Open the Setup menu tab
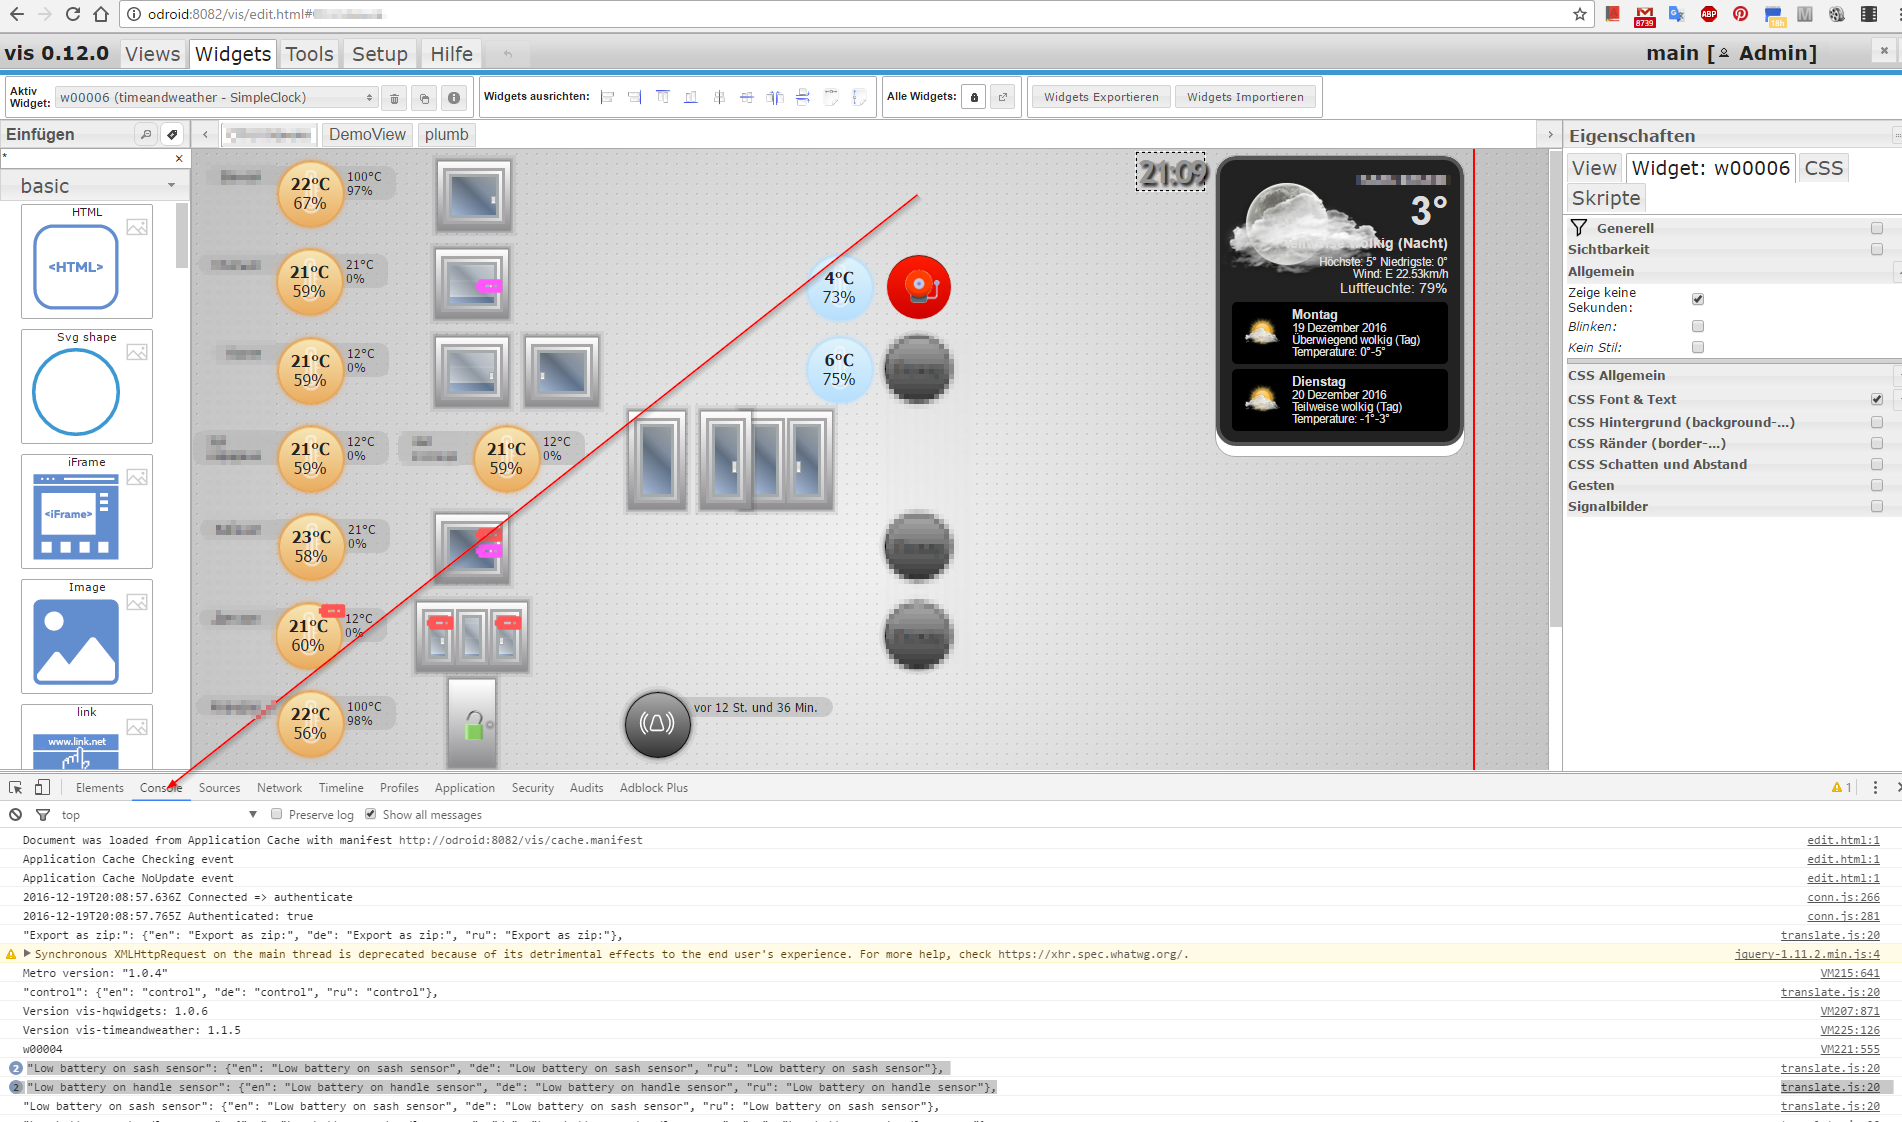Image resolution: width=1902 pixels, height=1122 pixels. click(x=380, y=54)
